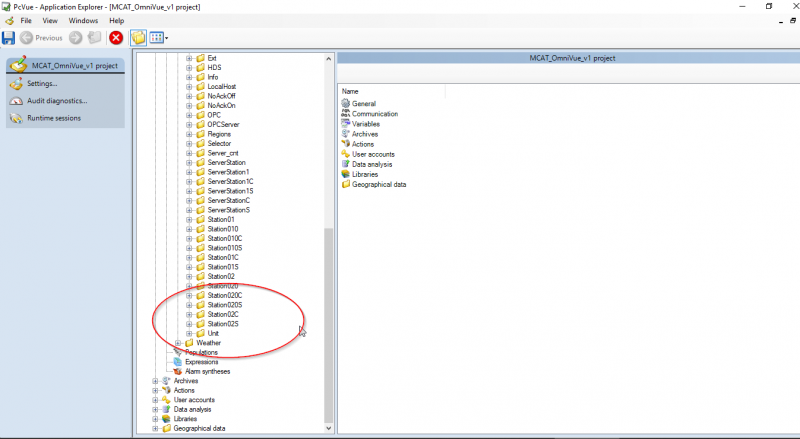Select the Variables icon in the Name list
Screen dimensions: 800x439
(x=346, y=124)
